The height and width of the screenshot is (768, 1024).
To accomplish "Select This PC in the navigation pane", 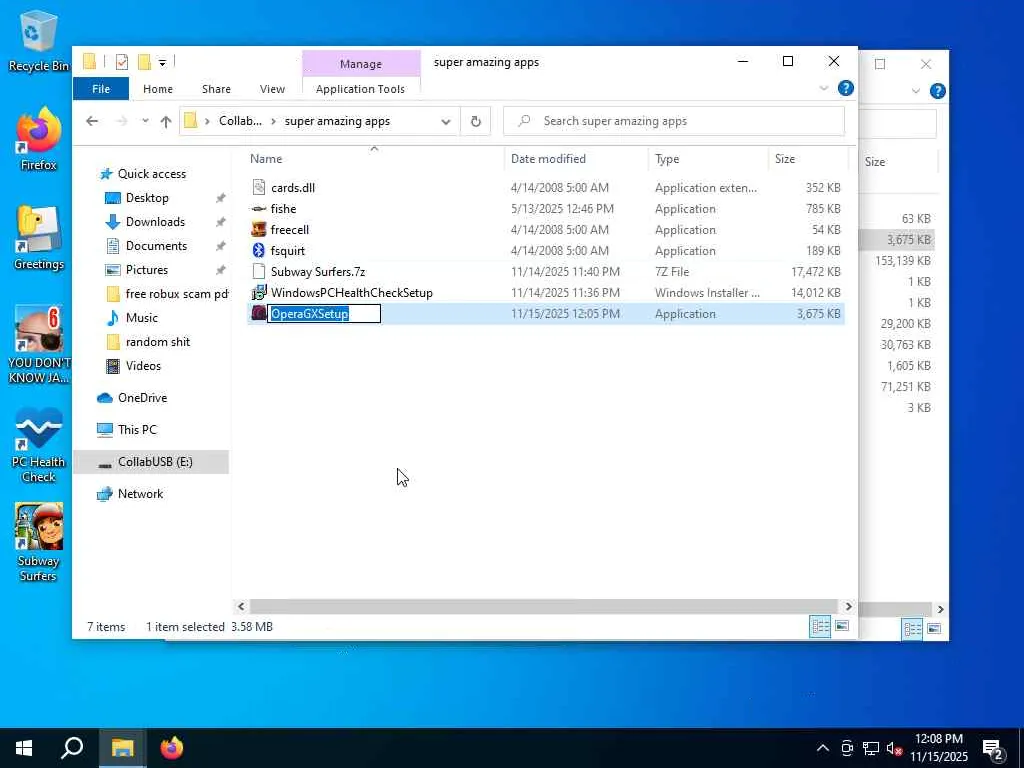I will coord(137,430).
